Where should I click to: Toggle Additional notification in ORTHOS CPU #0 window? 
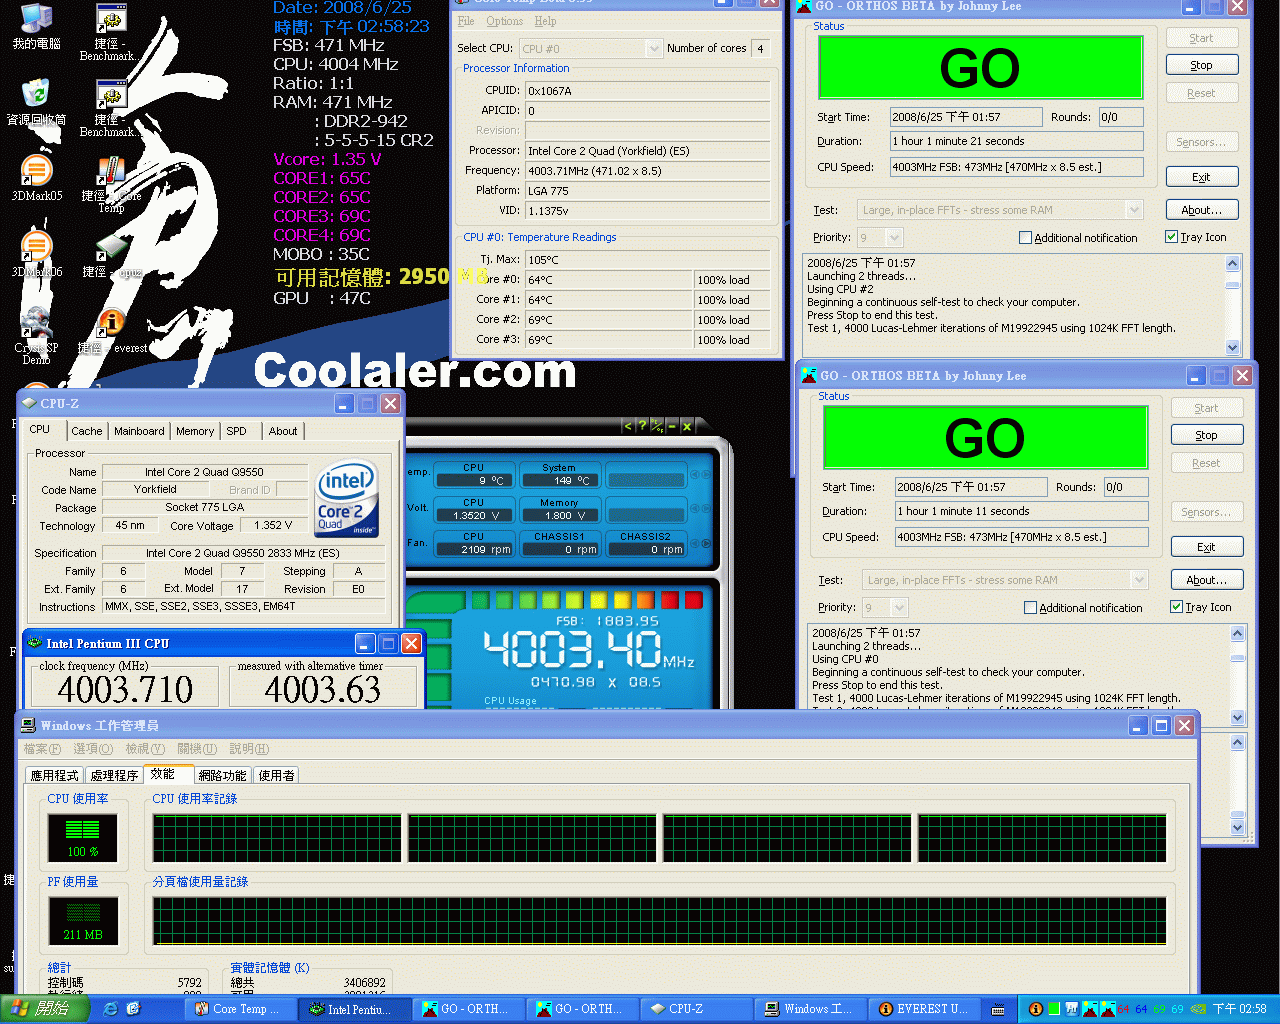[x=1030, y=608]
